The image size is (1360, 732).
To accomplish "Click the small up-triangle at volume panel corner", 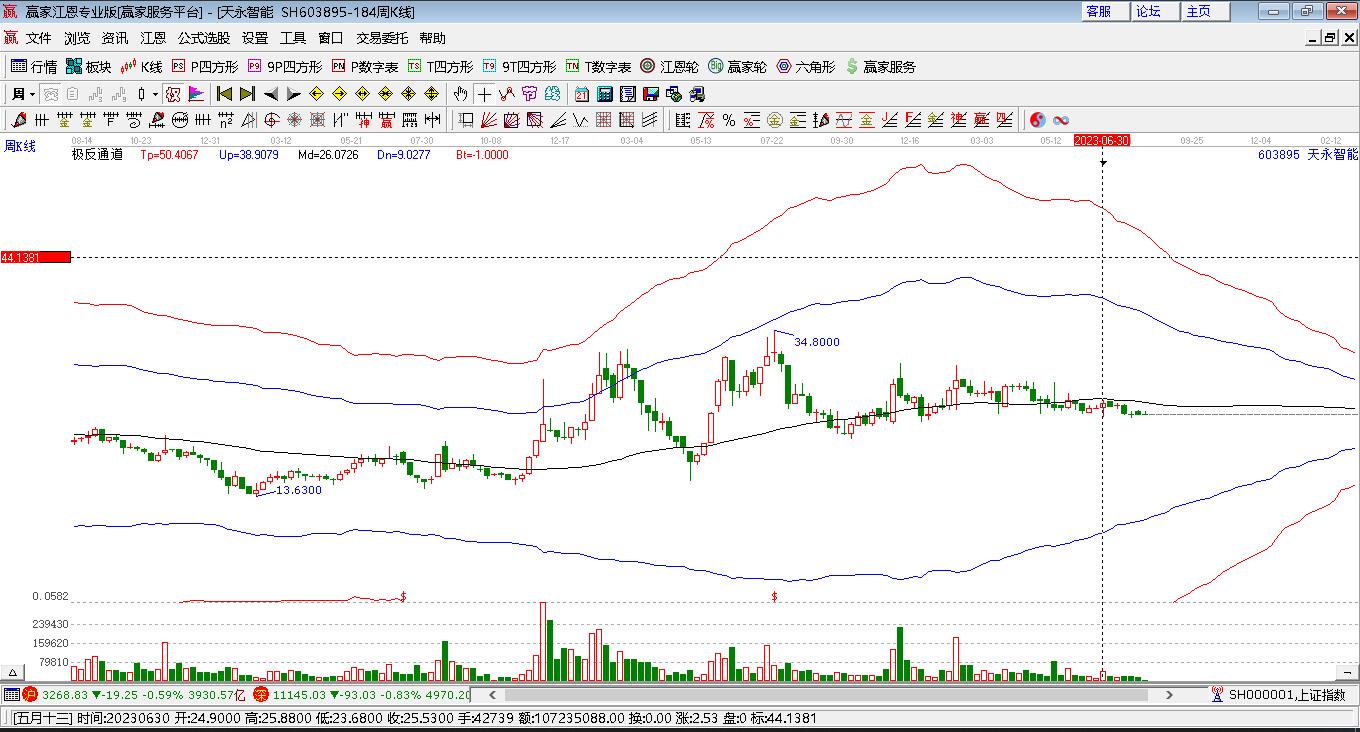I will [x=14, y=672].
